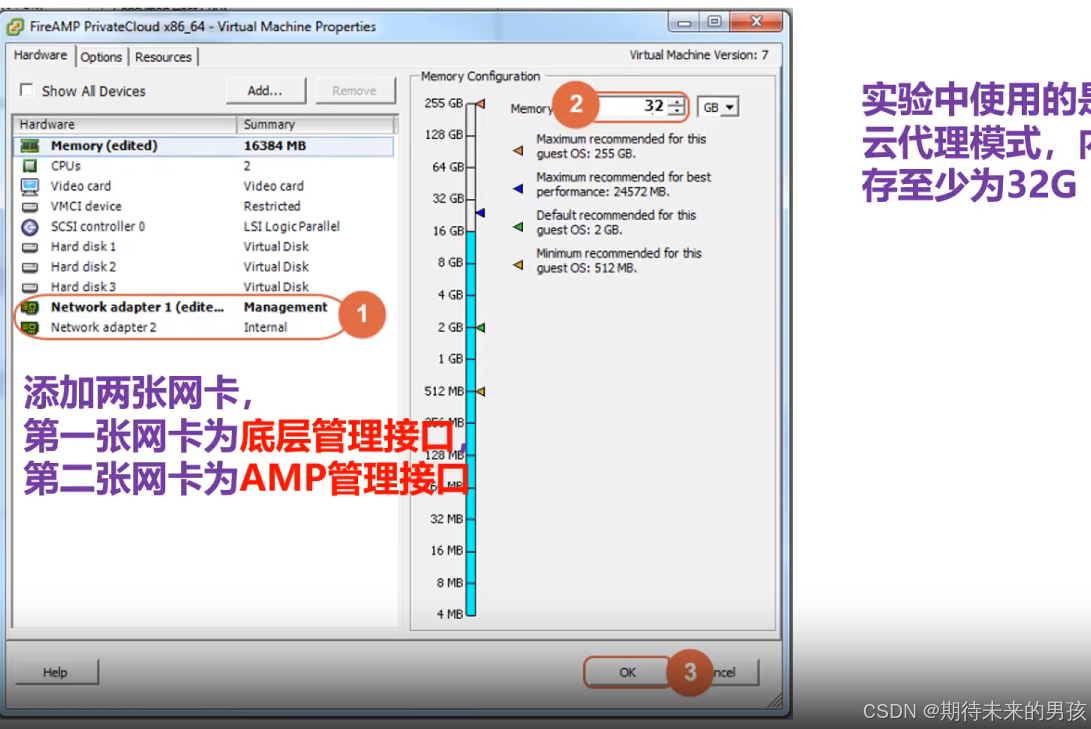Switch to the Hardware tab
The height and width of the screenshot is (729, 1091).
click(x=40, y=55)
